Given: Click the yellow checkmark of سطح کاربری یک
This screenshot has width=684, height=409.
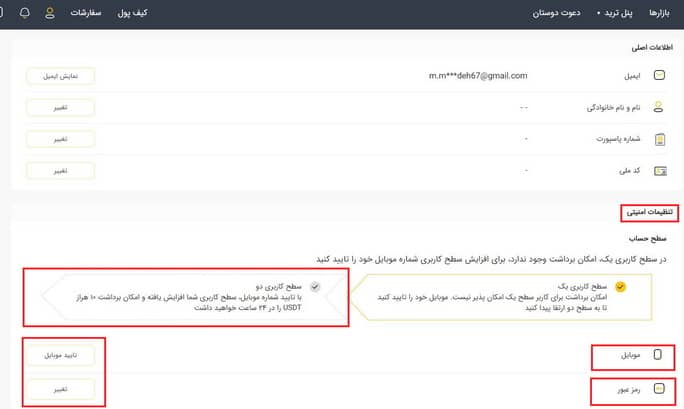Looking at the screenshot, I should pos(620,286).
